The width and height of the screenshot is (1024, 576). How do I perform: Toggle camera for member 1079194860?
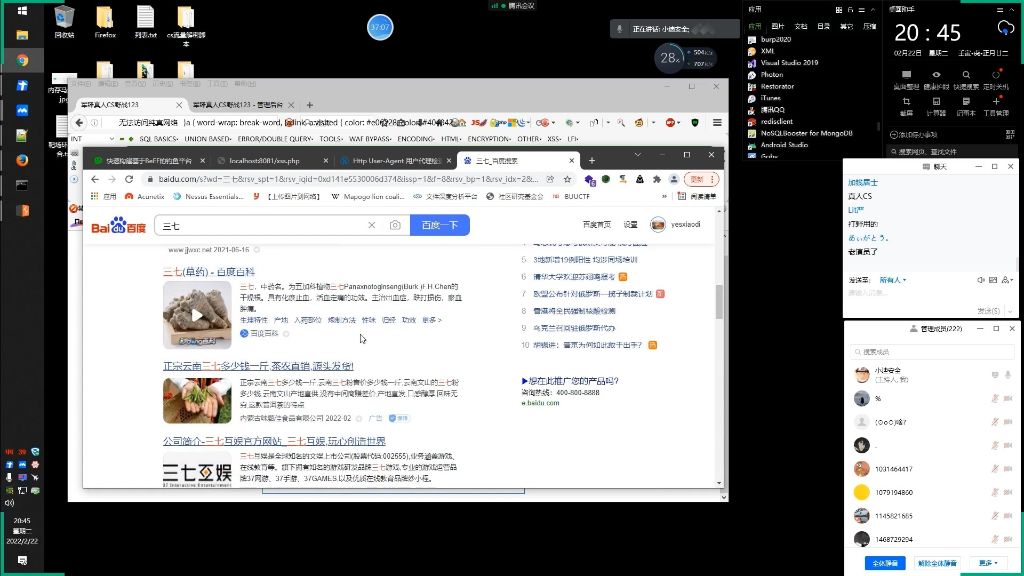pyautogui.click(x=1008, y=492)
